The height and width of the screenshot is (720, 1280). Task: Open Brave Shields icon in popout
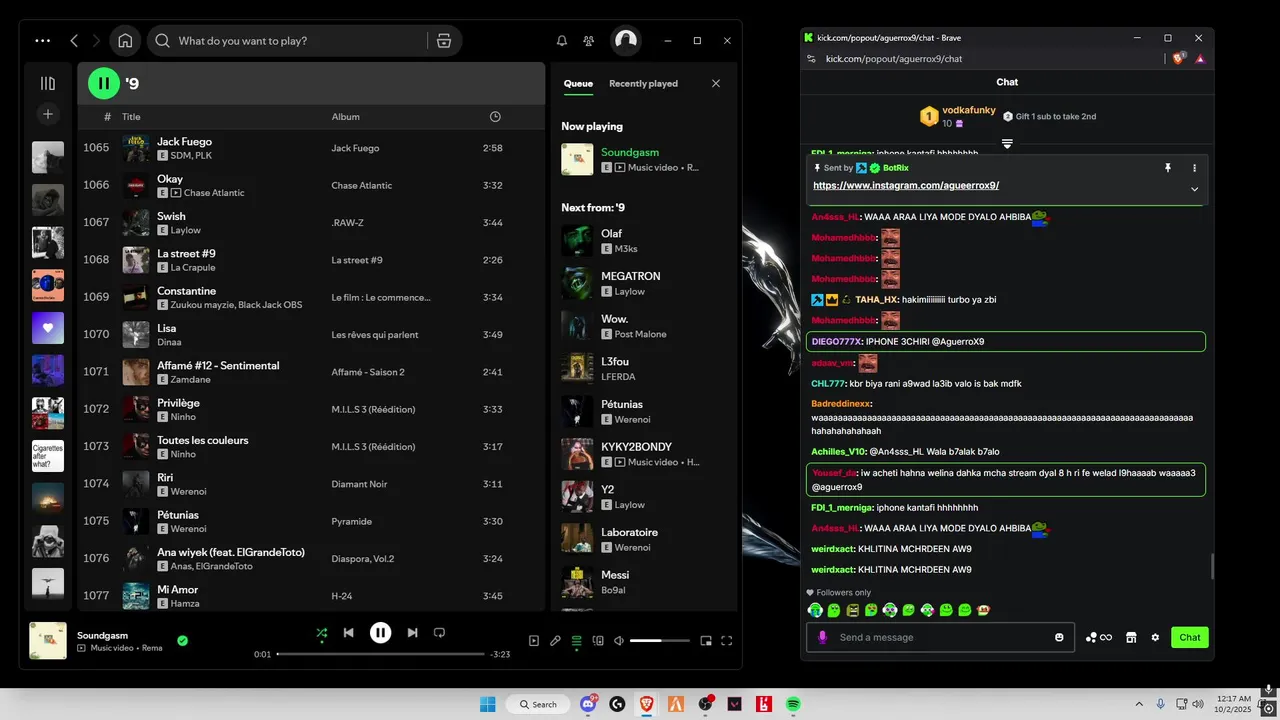1179,58
